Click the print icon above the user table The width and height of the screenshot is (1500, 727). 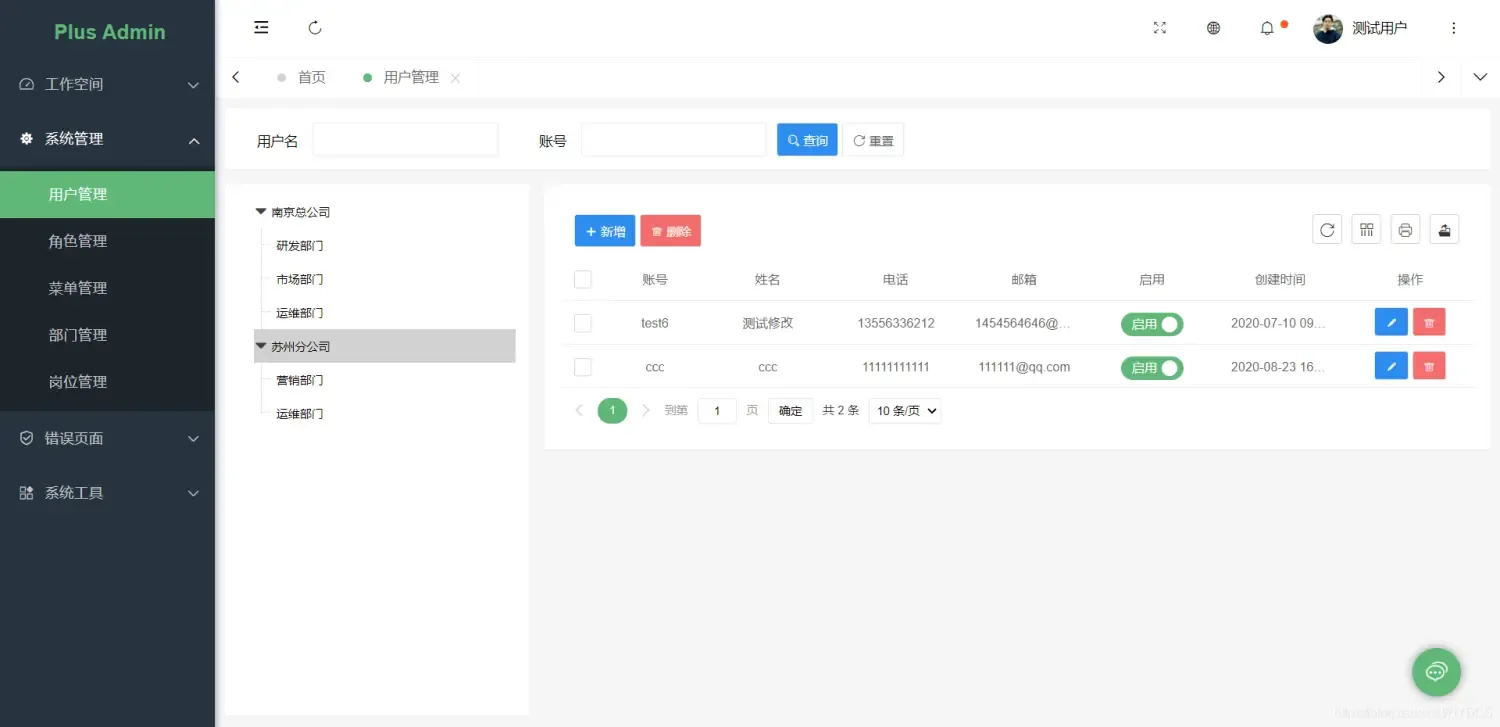(1405, 229)
